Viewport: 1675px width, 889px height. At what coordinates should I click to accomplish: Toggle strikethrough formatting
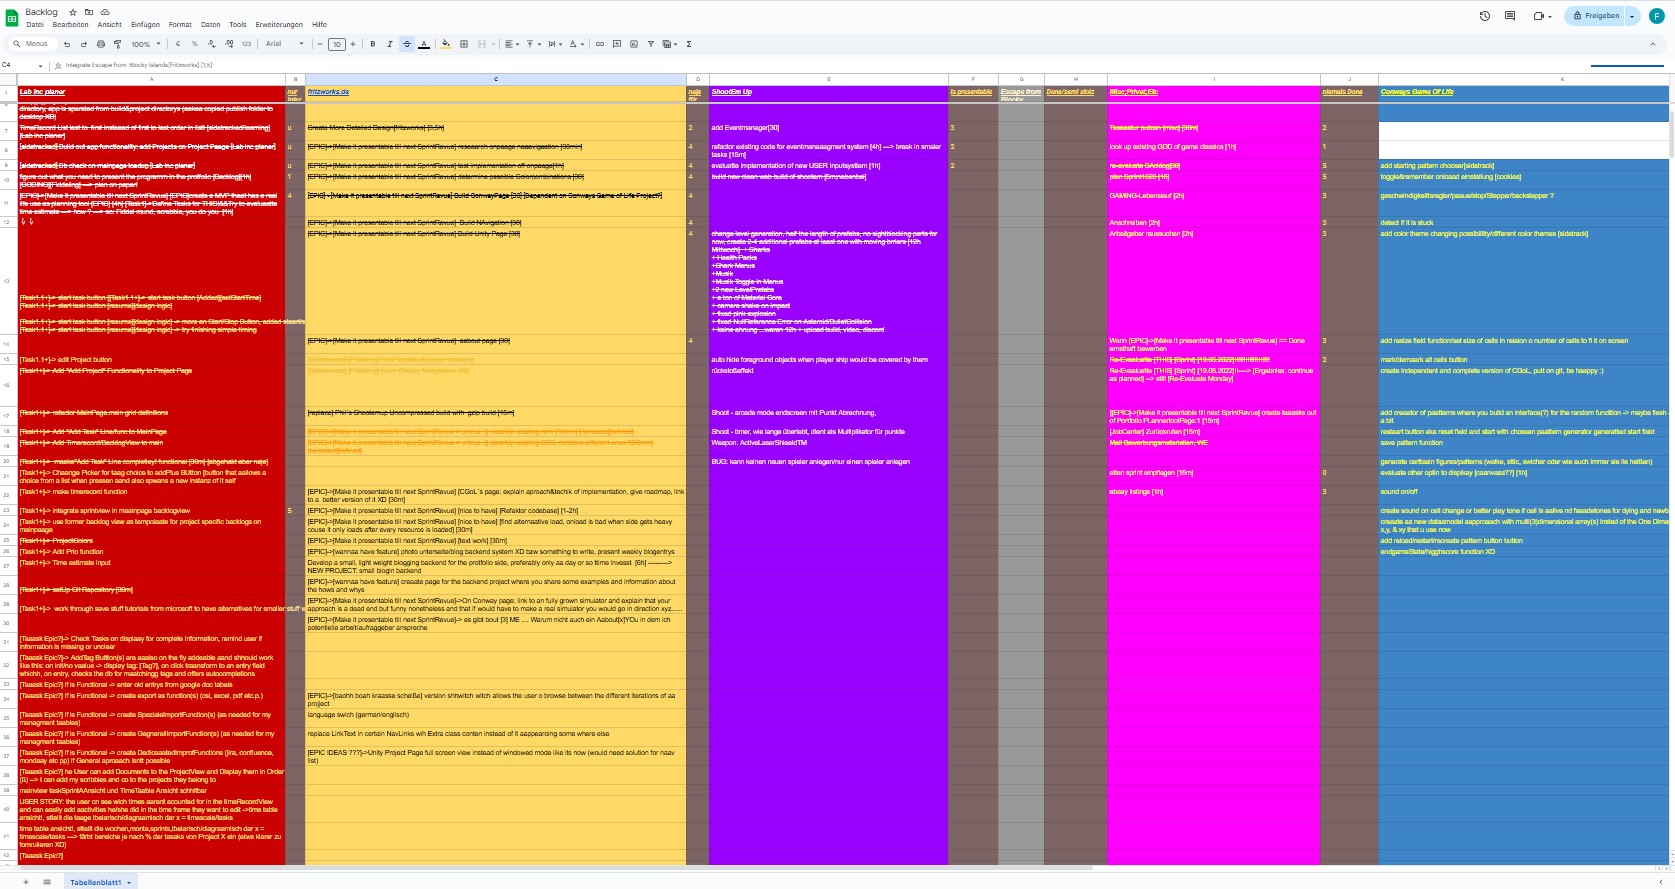[406, 44]
